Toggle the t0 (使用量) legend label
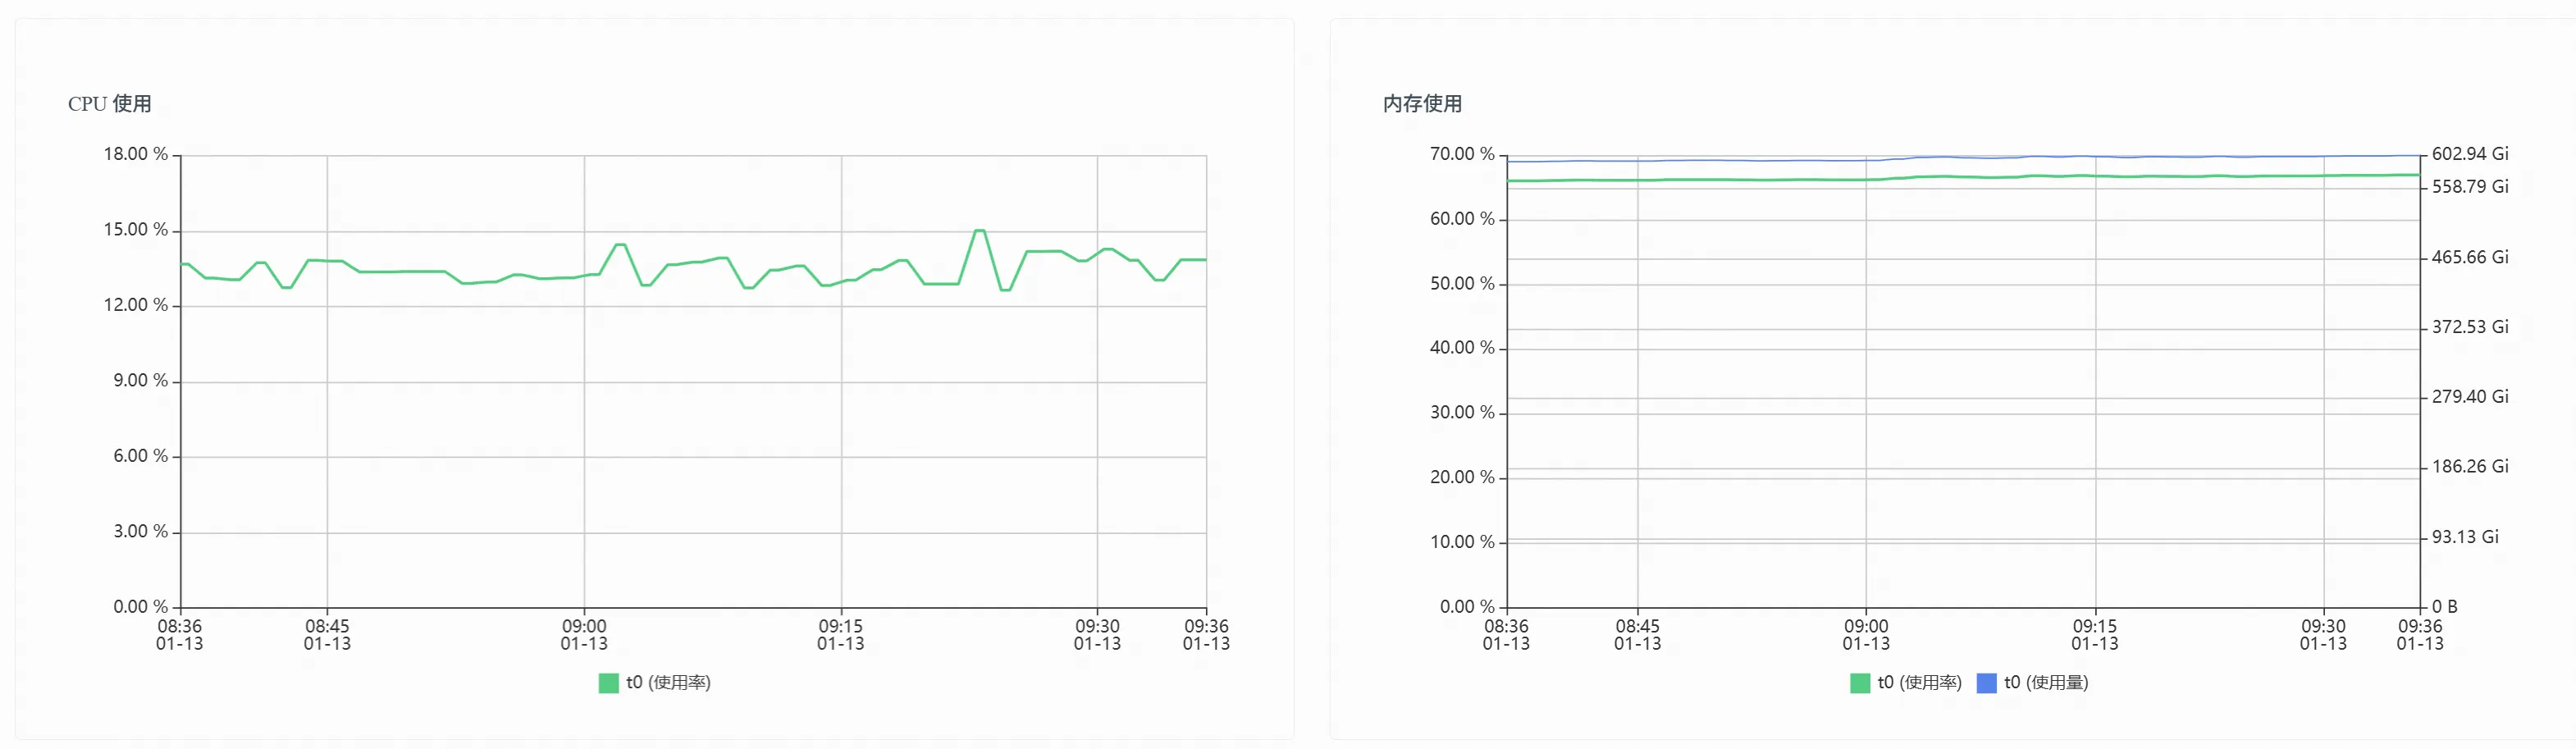This screenshot has height=749, width=2576. (x=2046, y=683)
